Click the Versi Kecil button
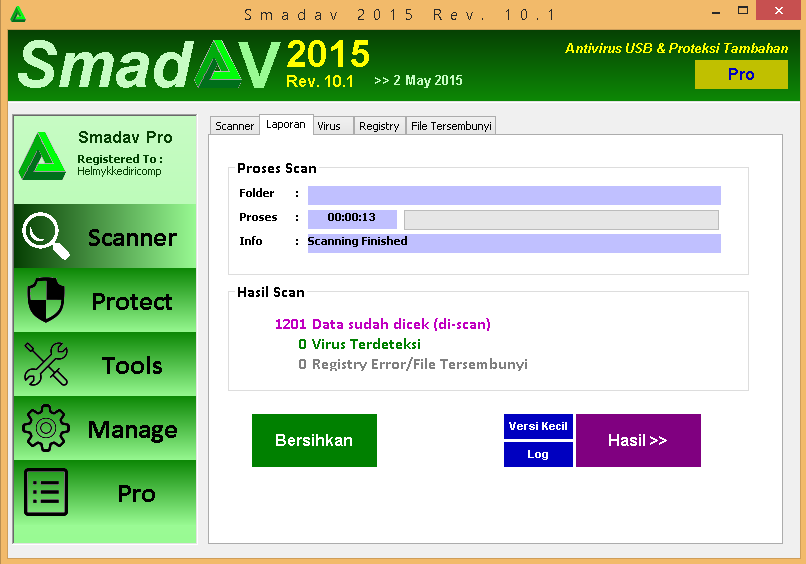The width and height of the screenshot is (806, 564). pyautogui.click(x=538, y=426)
